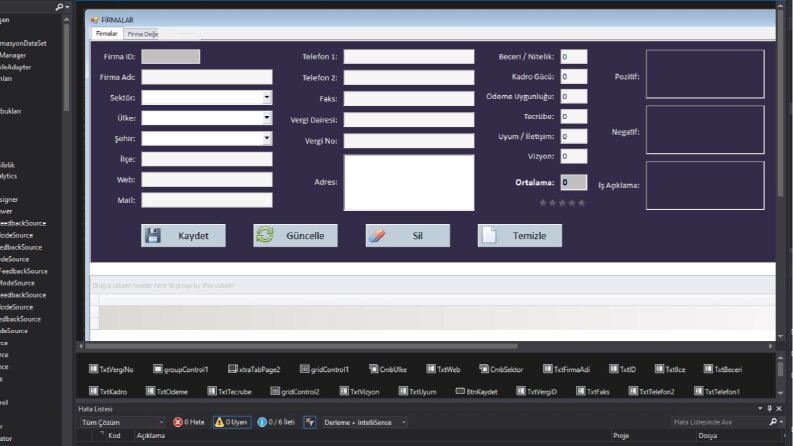The width and height of the screenshot is (793, 446).
Task: Open the Şehir dropdown arrow
Action: pos(267,138)
